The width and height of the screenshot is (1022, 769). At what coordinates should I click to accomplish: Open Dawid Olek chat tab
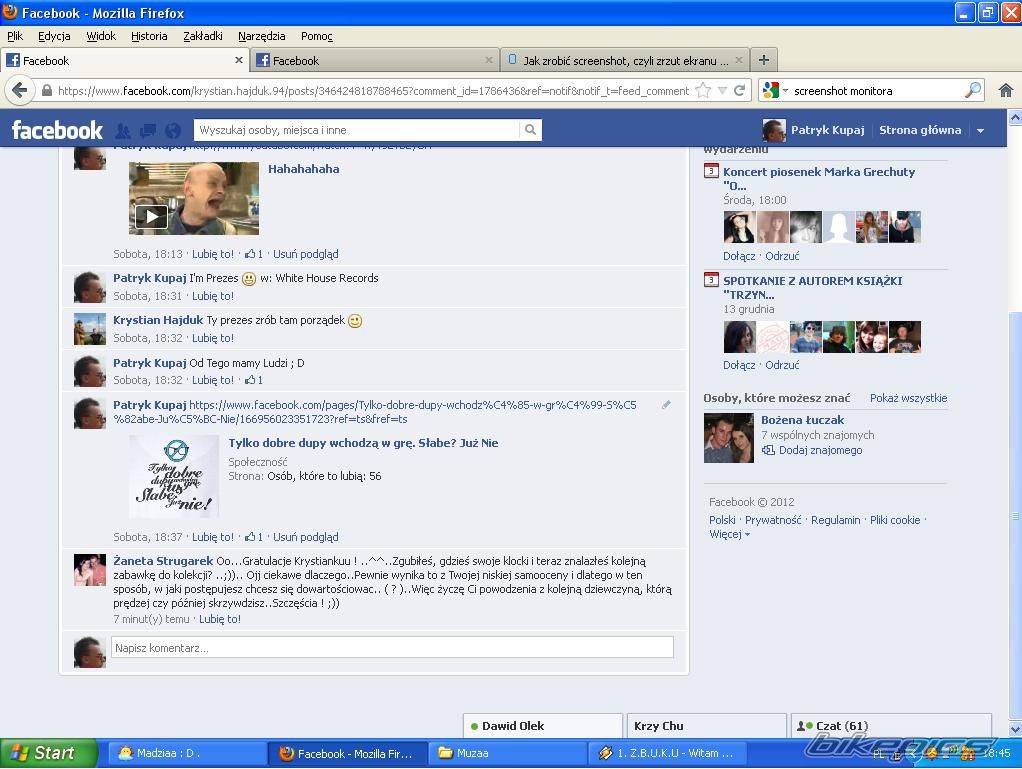point(543,726)
